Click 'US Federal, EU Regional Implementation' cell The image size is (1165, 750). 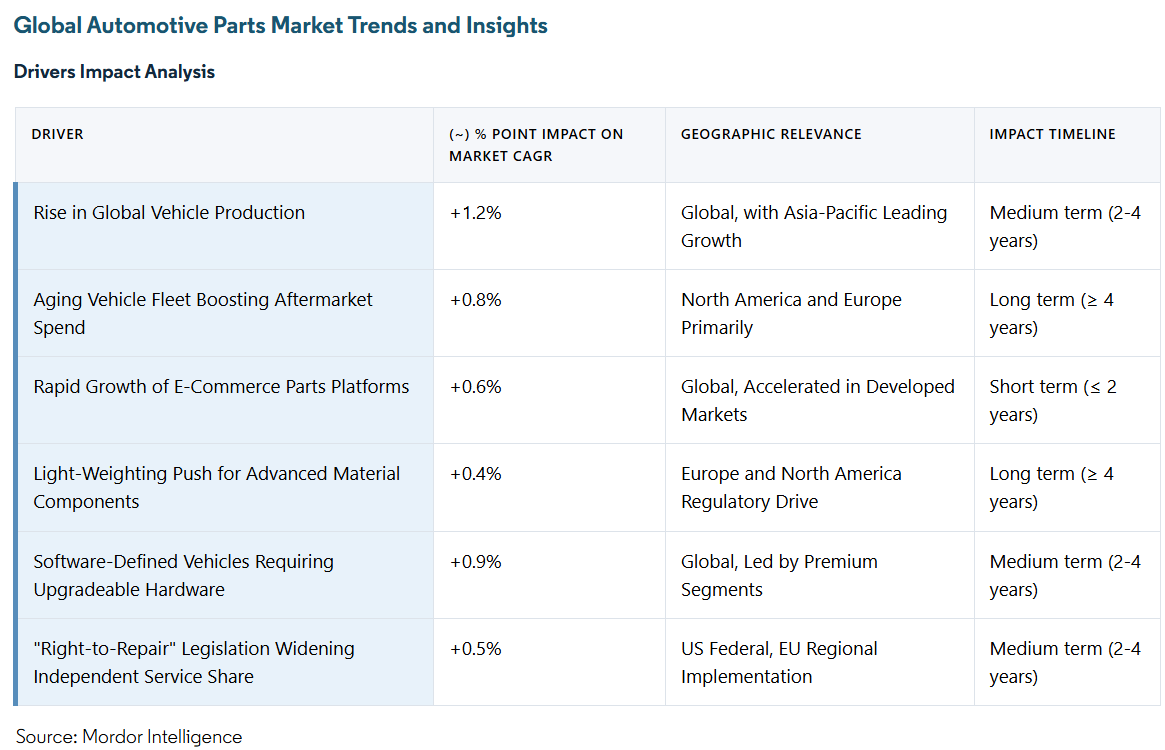point(779,662)
